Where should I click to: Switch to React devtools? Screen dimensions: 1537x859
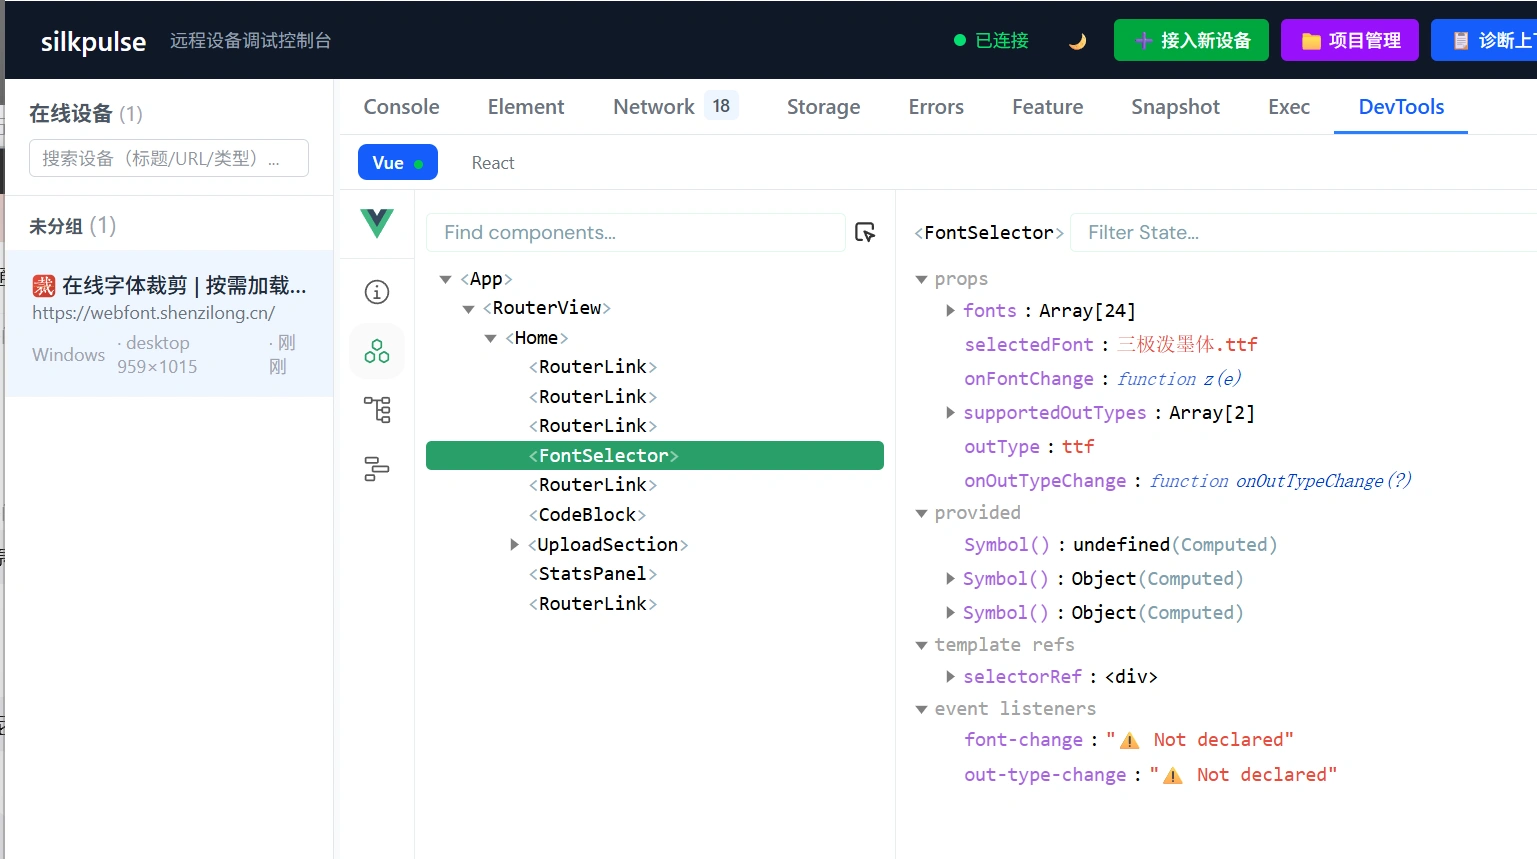tap(493, 163)
